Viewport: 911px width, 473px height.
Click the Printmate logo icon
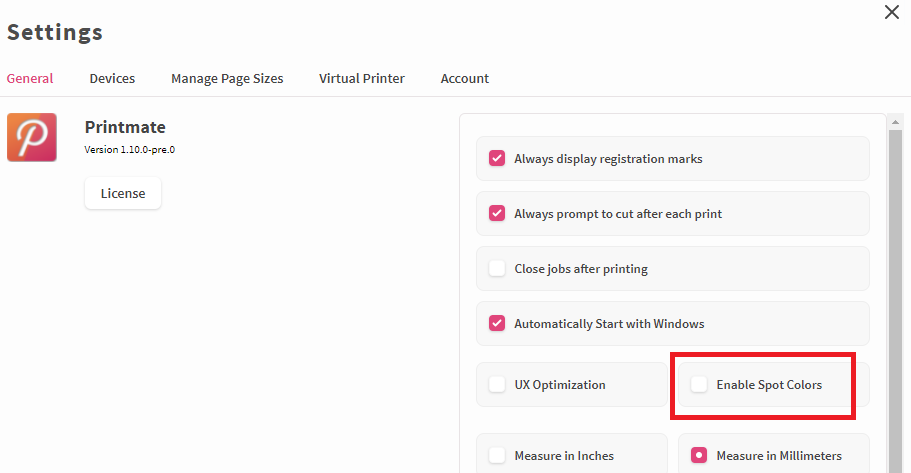tap(32, 137)
